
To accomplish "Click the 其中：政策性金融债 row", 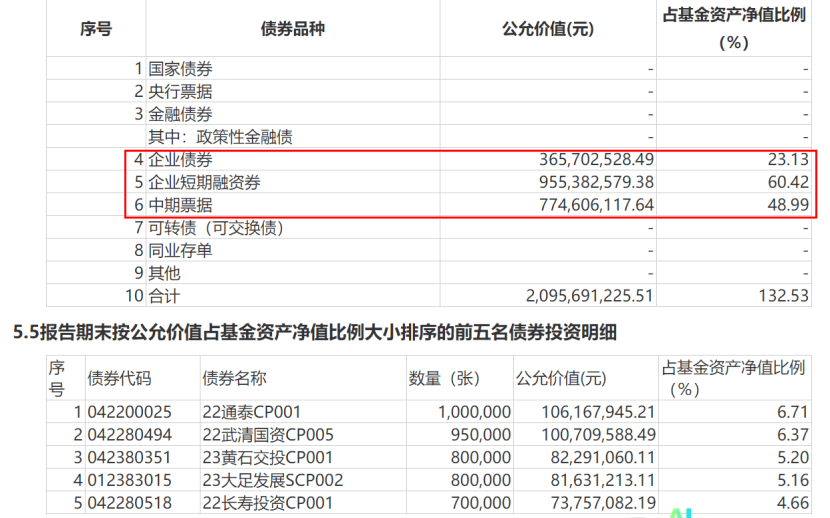I will point(220,137).
